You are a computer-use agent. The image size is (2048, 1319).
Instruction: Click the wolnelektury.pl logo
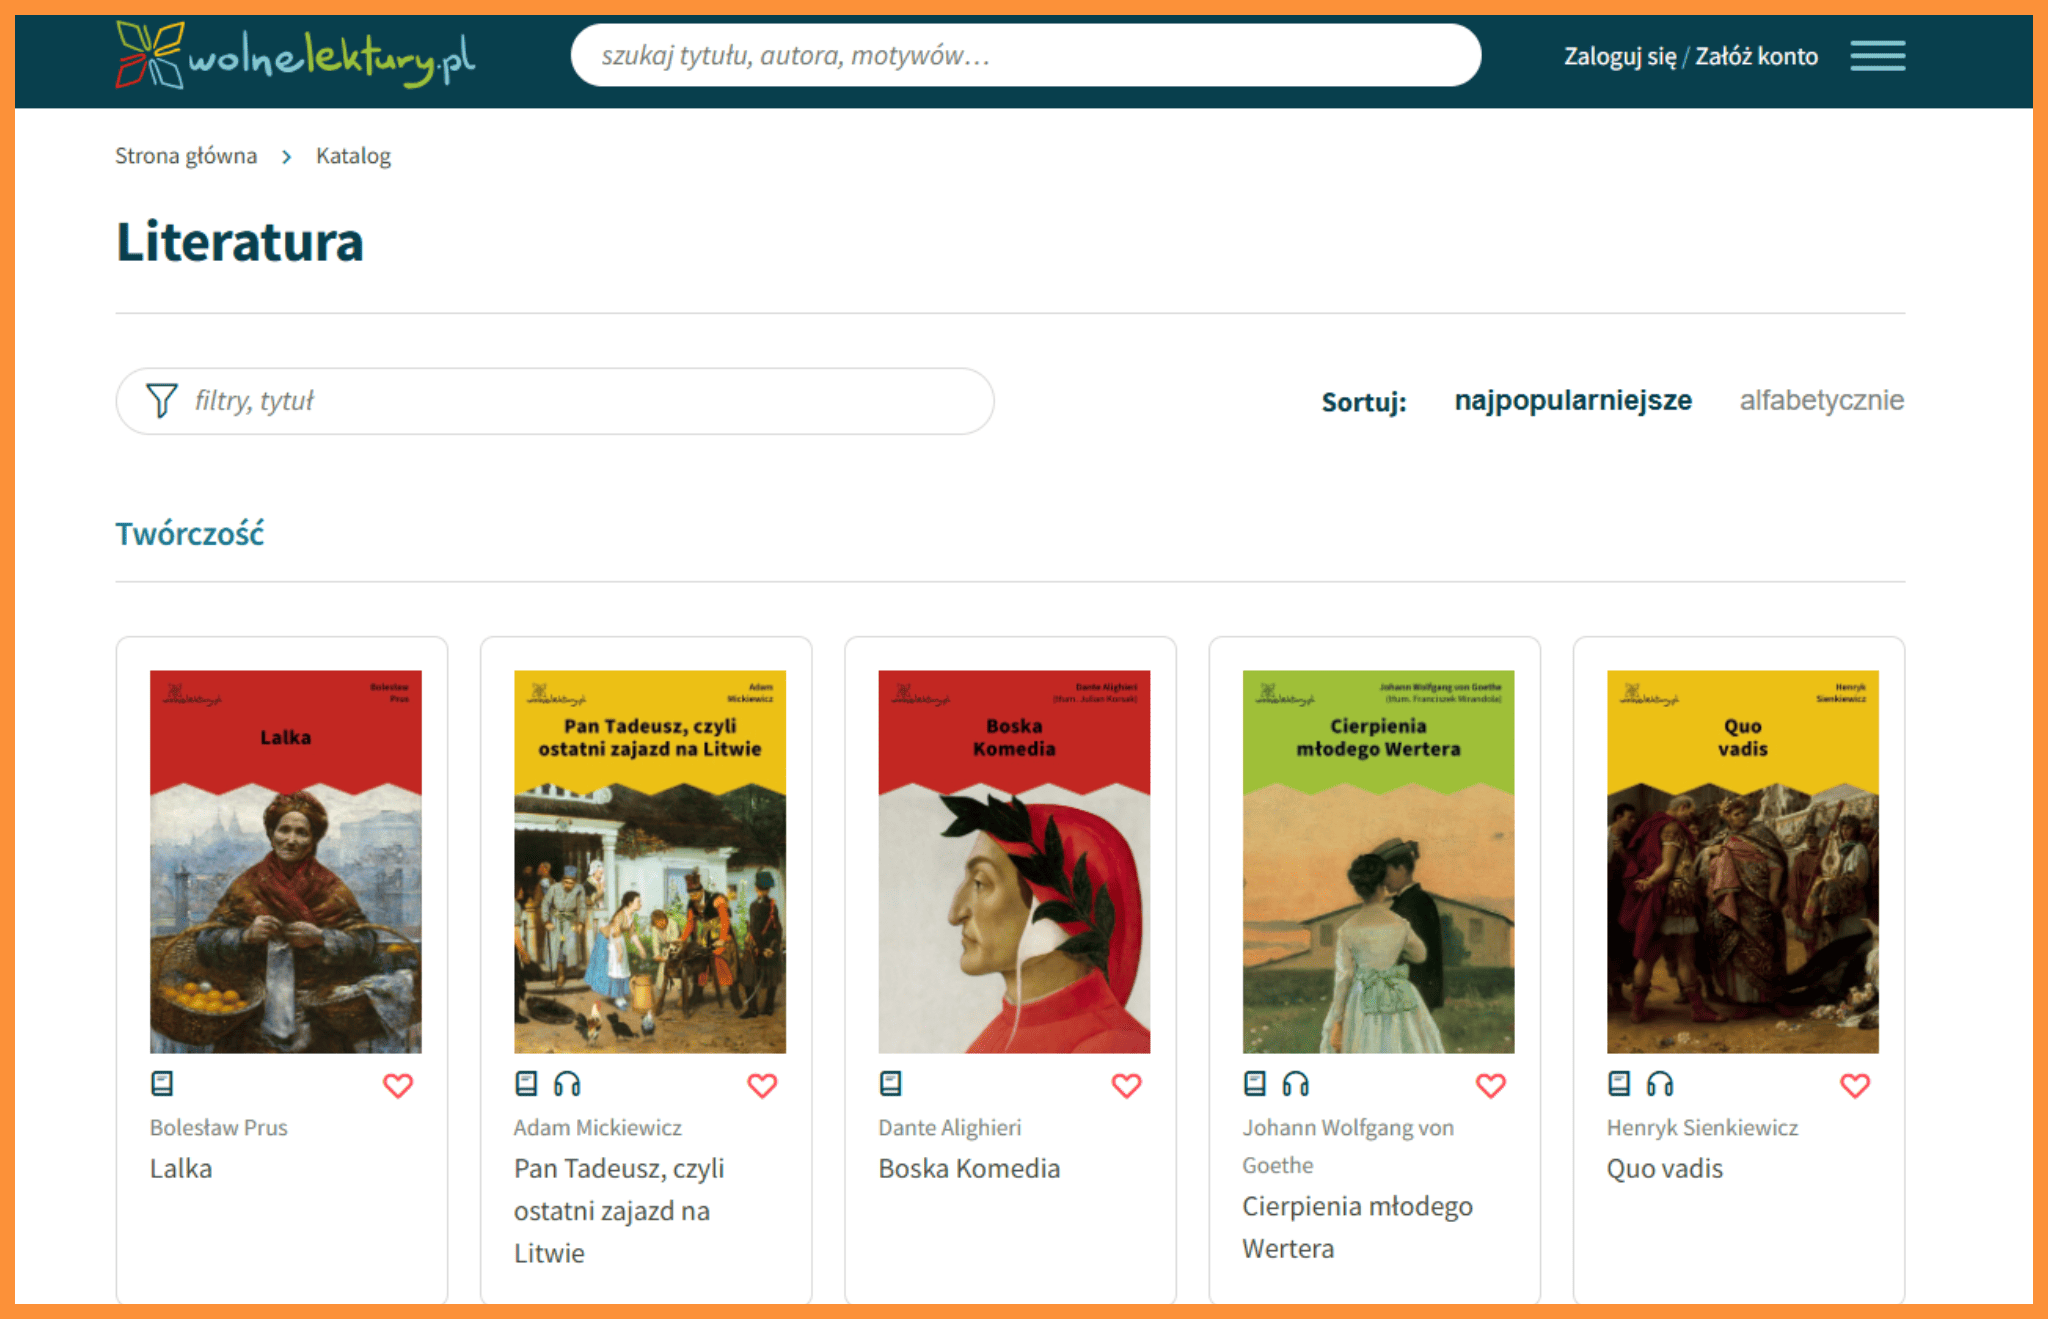pos(295,55)
